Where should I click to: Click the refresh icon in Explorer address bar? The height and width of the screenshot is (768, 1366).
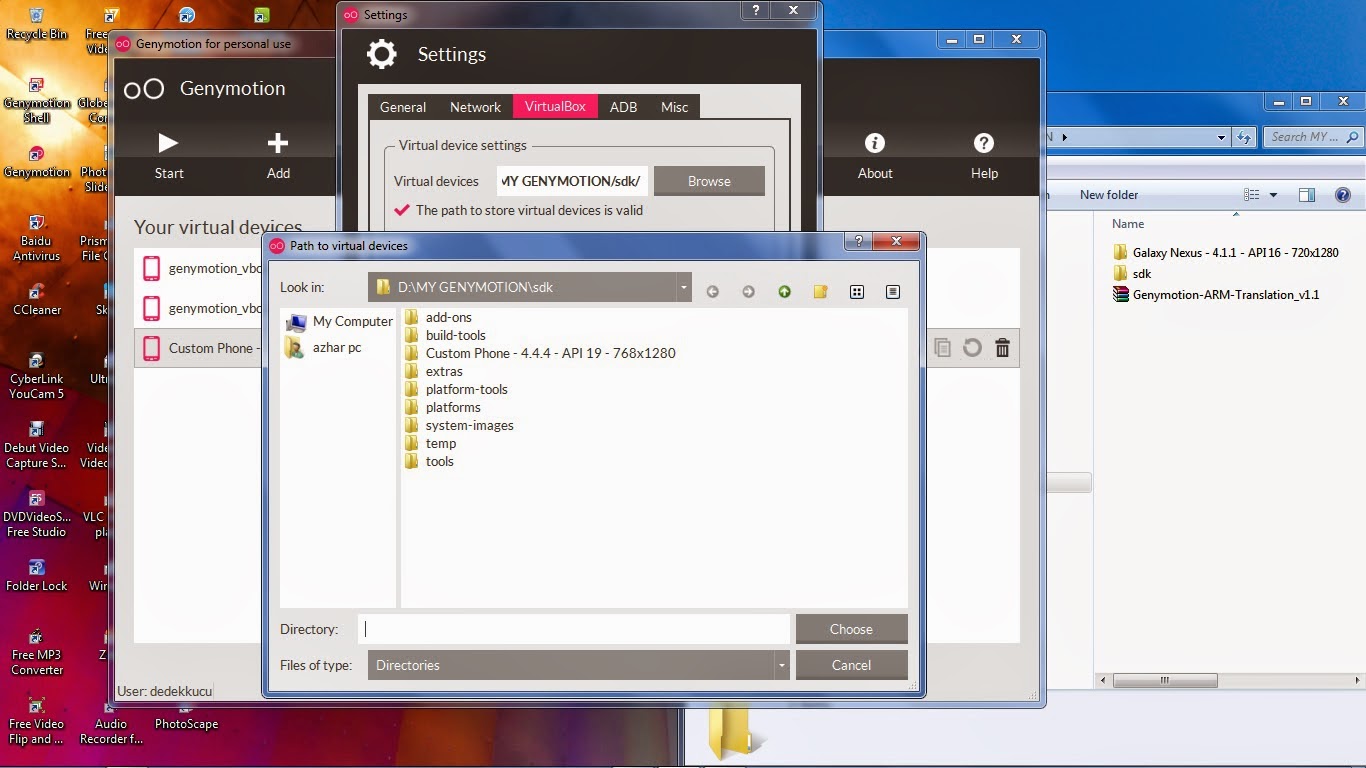point(1243,137)
